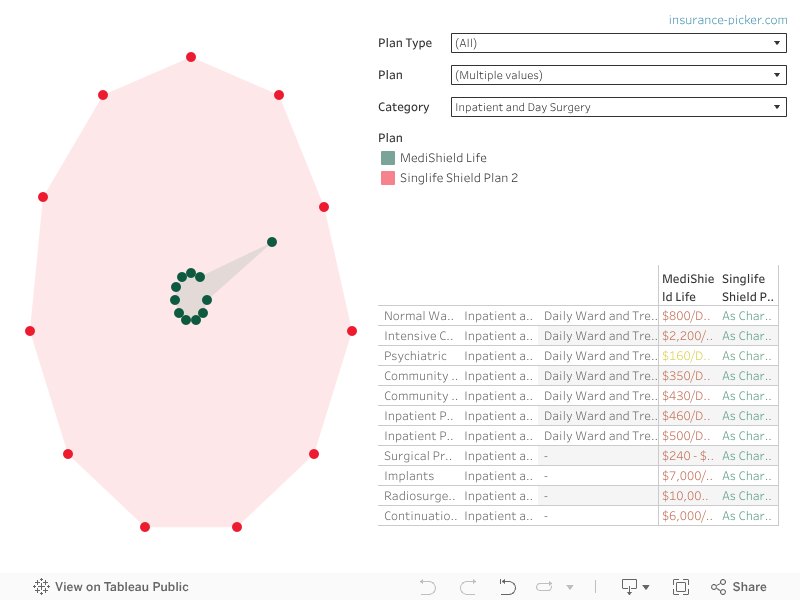This screenshot has width=800, height=600.
Task: Select the Singlife Shield Plan 2 pink swatch
Action: [388, 178]
